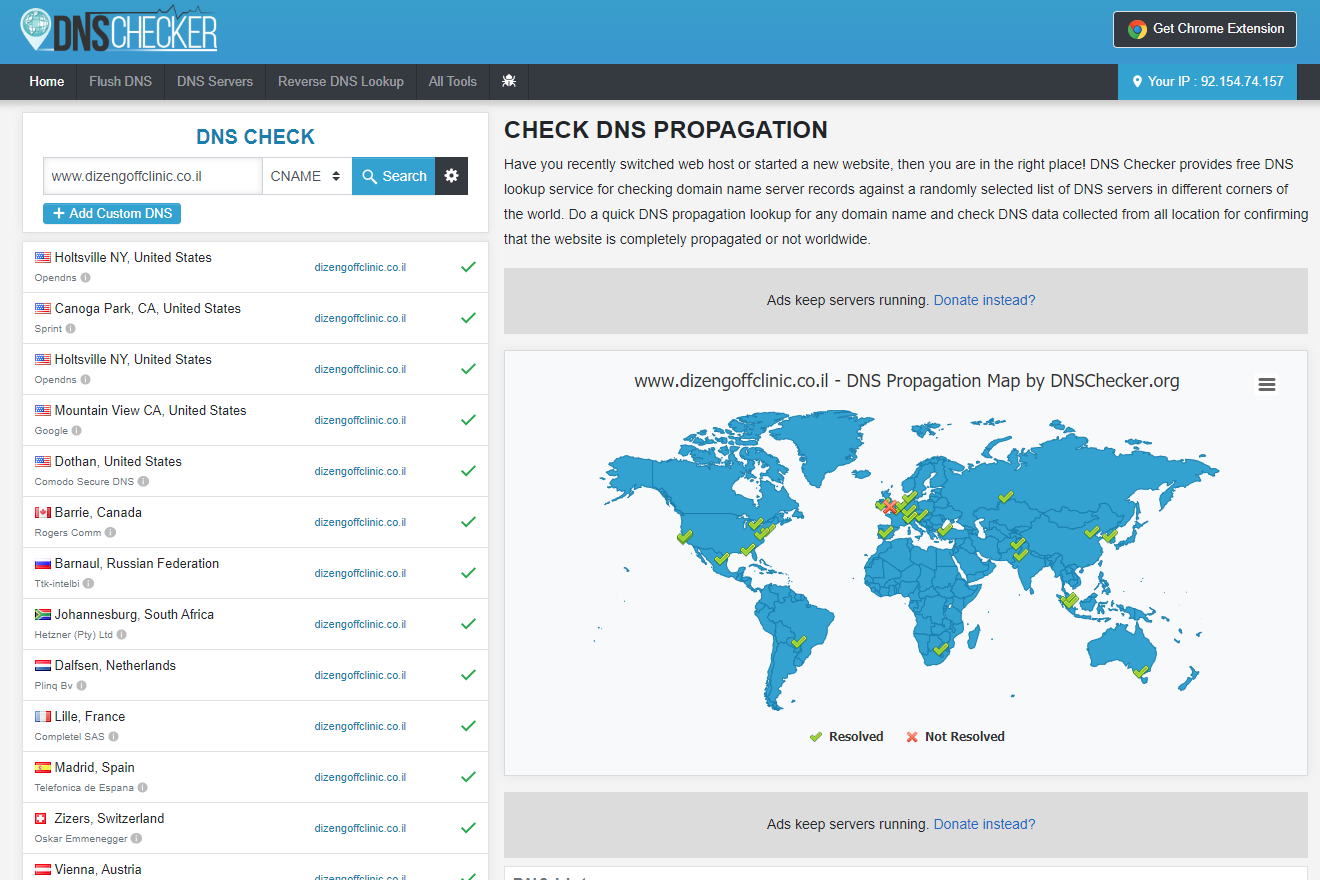Click the Canada flag icon
The height and width of the screenshot is (880, 1320).
43,512
